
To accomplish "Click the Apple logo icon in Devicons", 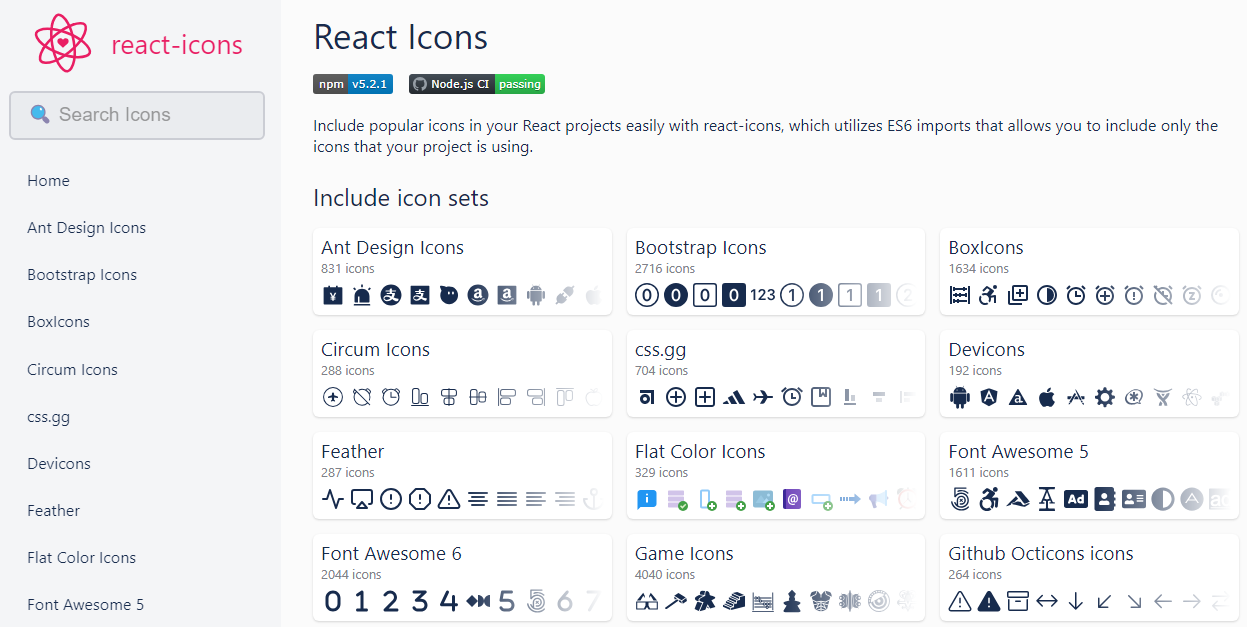I will point(1047,397).
